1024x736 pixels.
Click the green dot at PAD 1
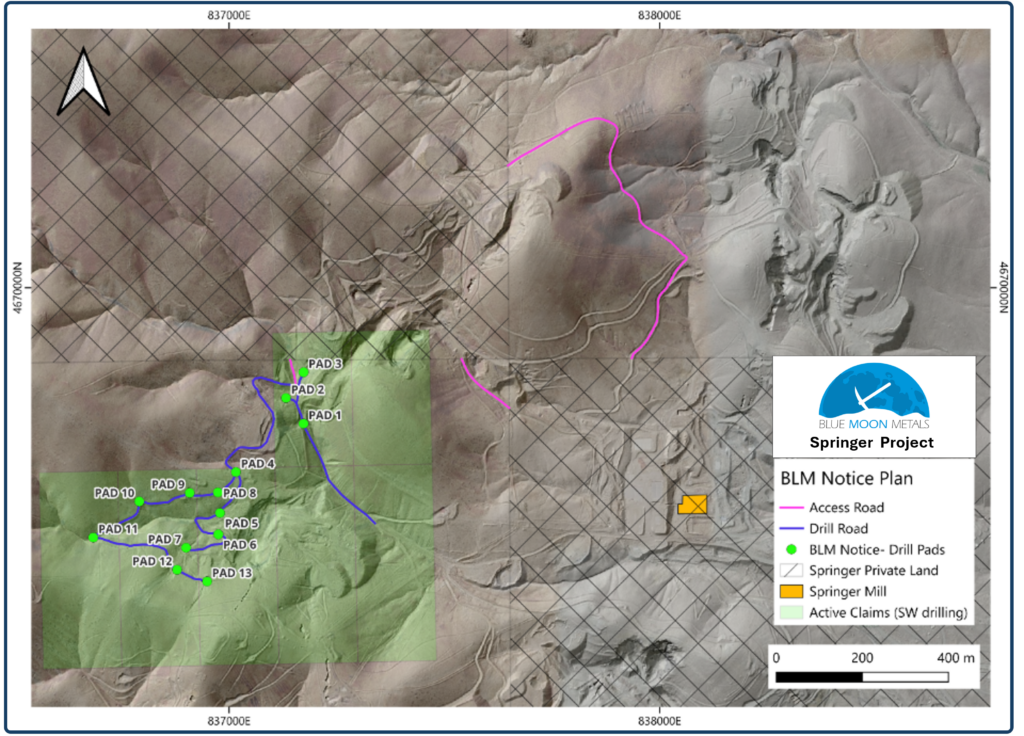(304, 424)
